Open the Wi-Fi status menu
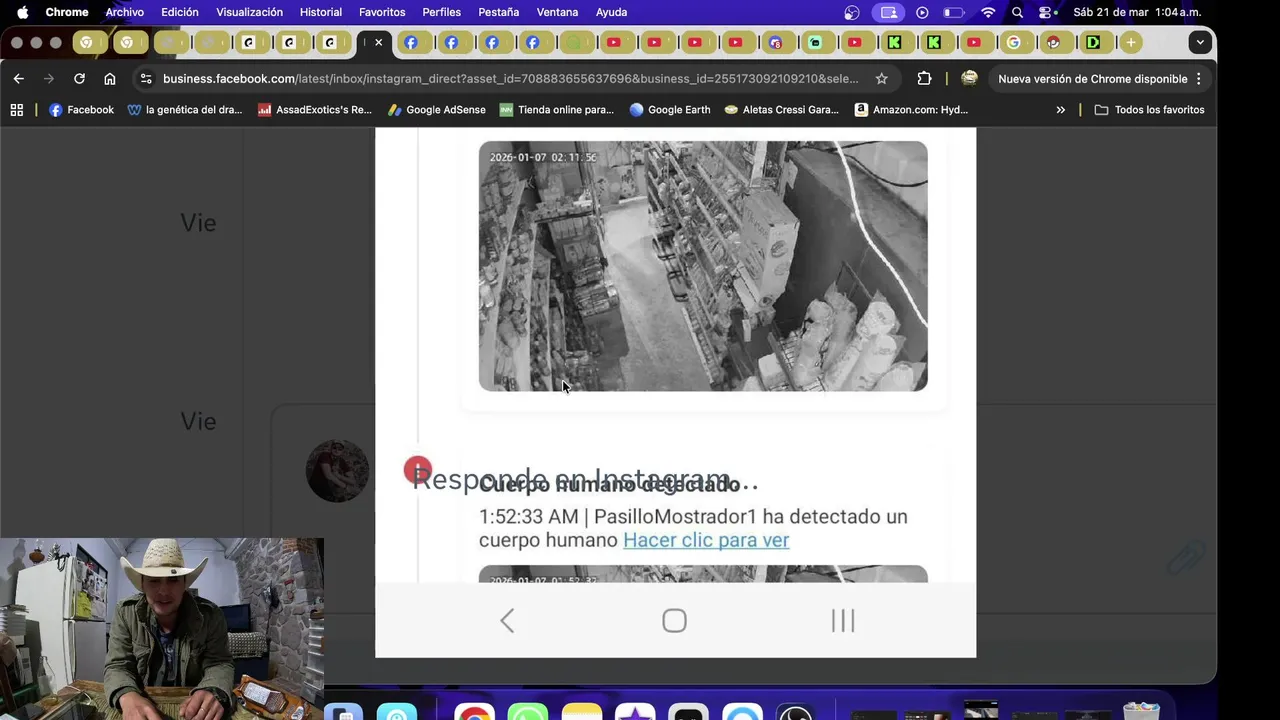This screenshot has height=720, width=1280. click(988, 12)
